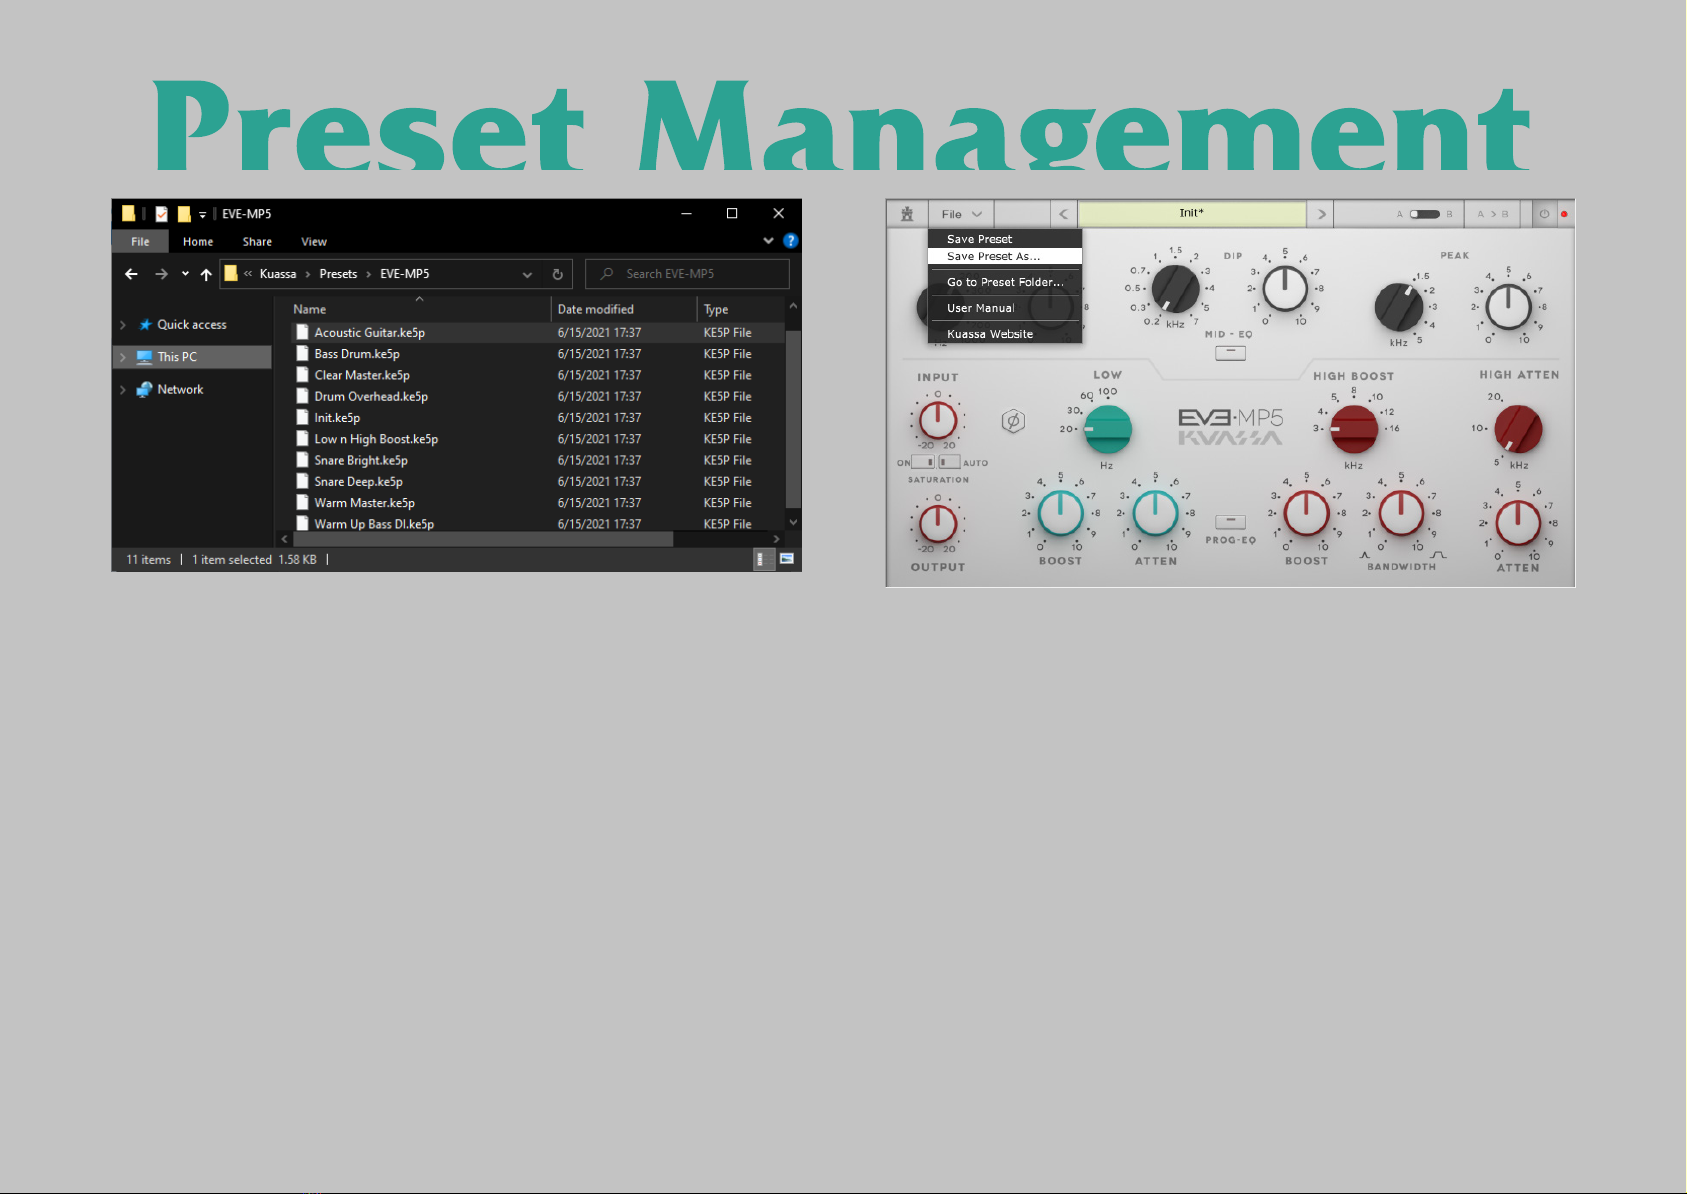The width and height of the screenshot is (1687, 1194).
Task: Open Kuassa Website menu entry
Action: 1005,334
